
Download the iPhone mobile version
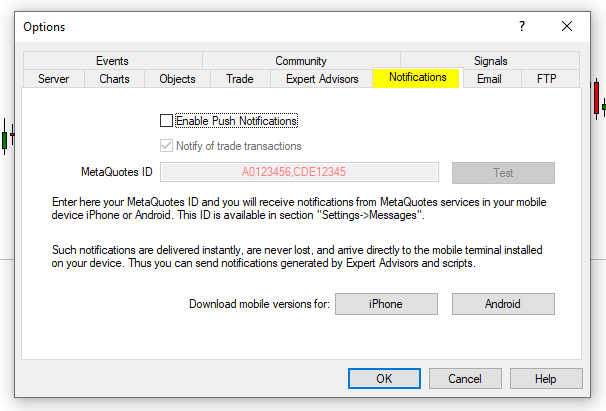(x=385, y=304)
